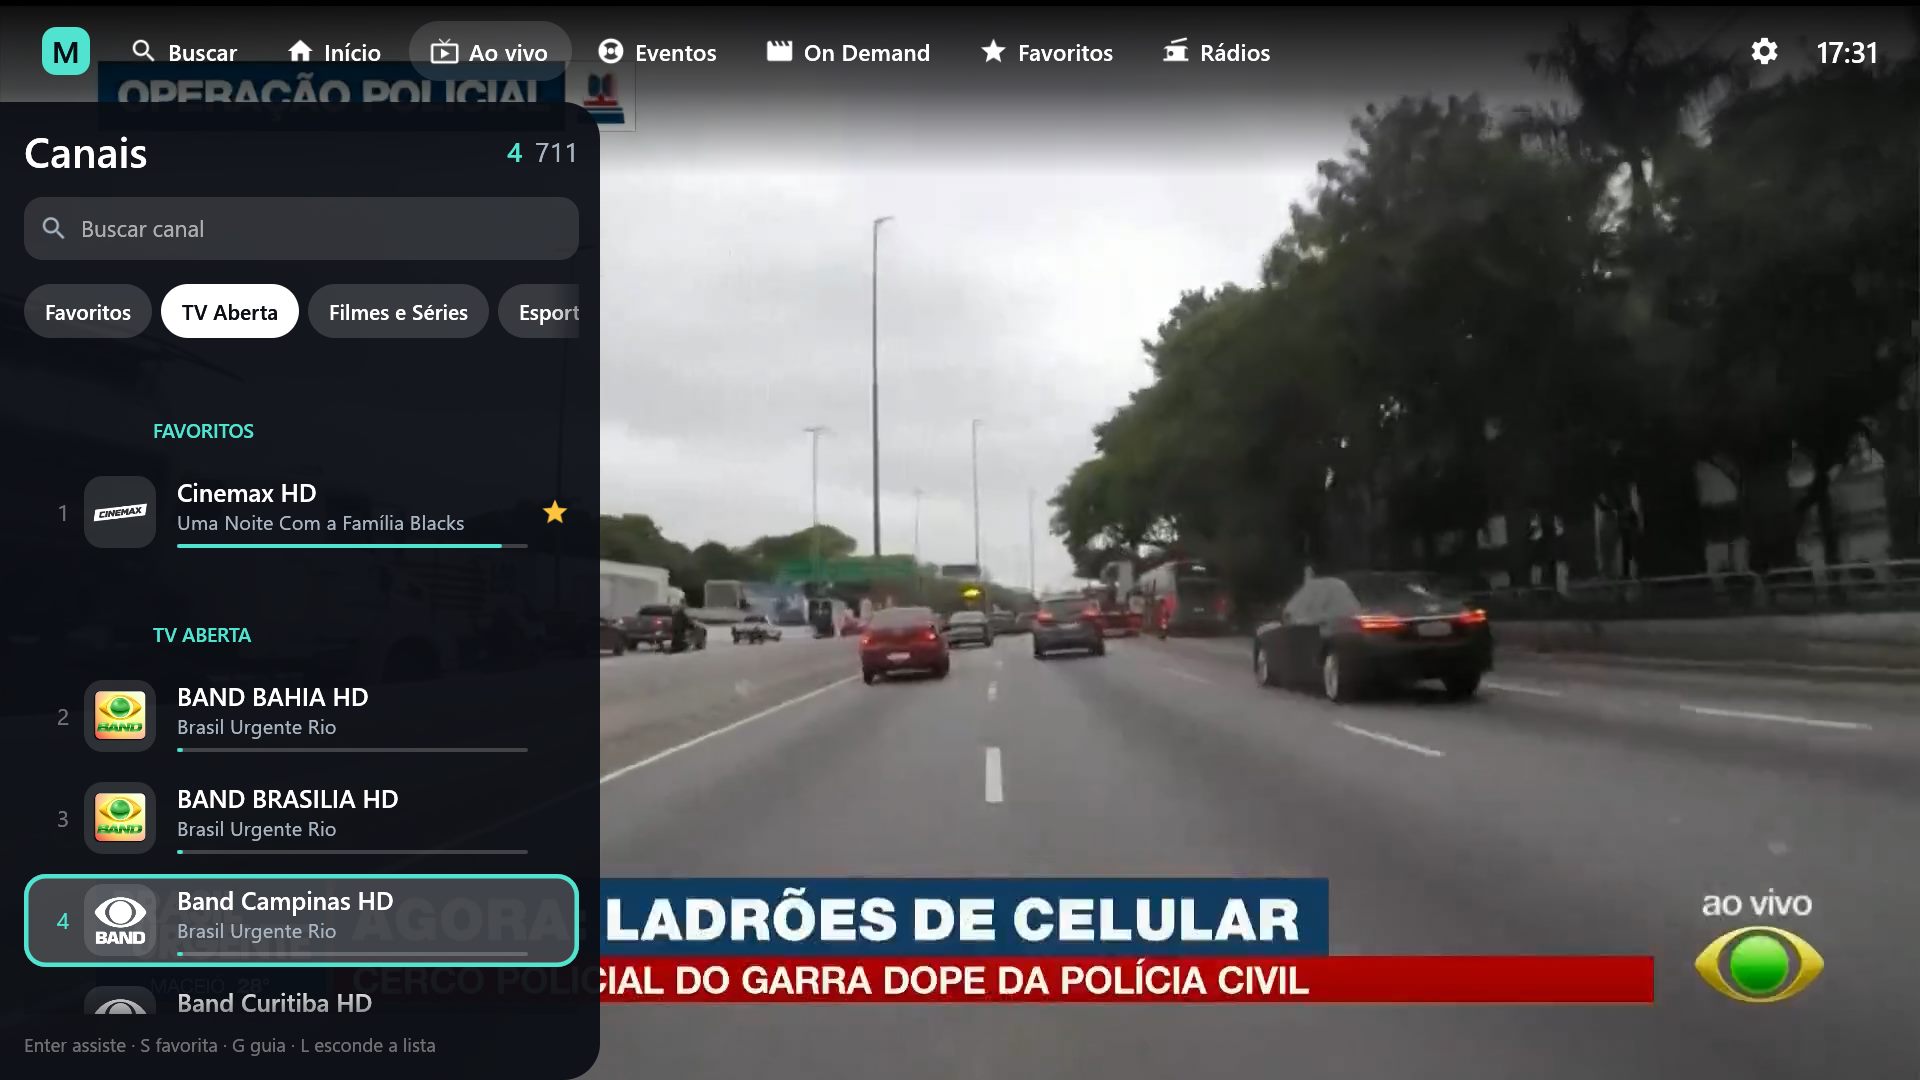Select the Band Campinas HD channel
The height and width of the screenshot is (1080, 1920).
301,920
